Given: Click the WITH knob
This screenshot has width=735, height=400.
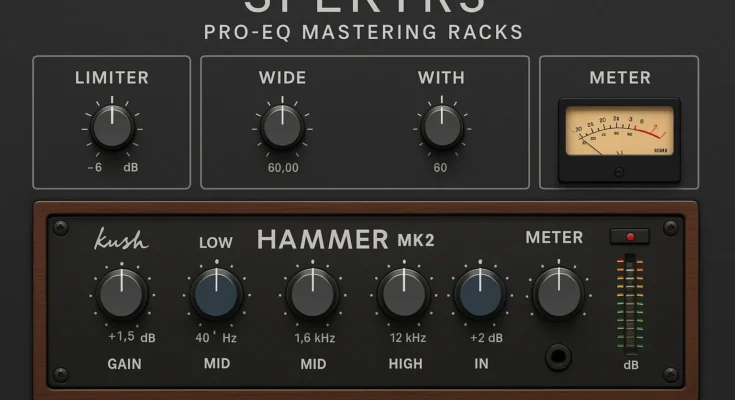Looking at the screenshot, I should (442, 127).
